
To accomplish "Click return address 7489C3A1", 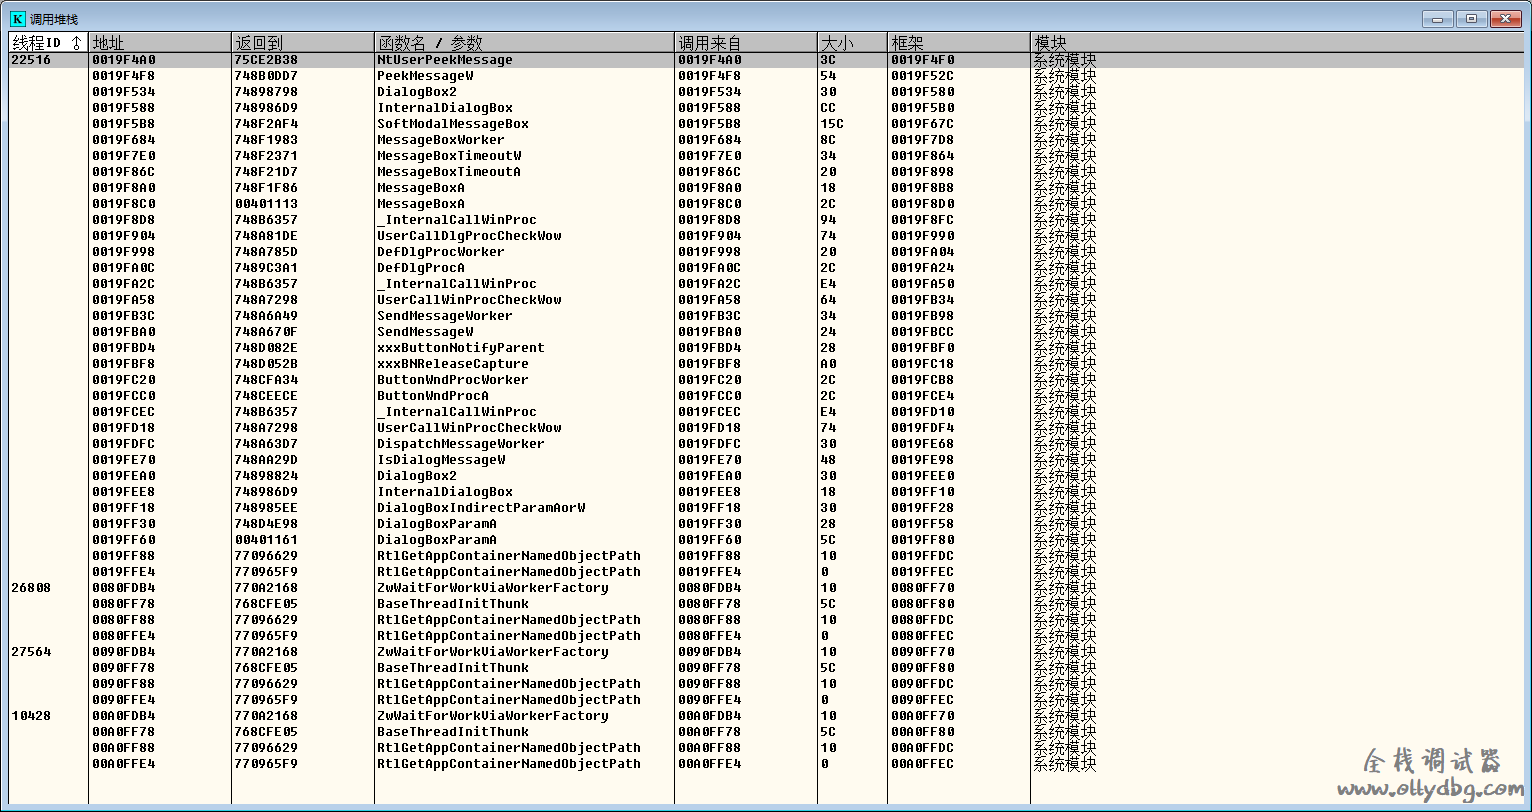I will point(266,268).
